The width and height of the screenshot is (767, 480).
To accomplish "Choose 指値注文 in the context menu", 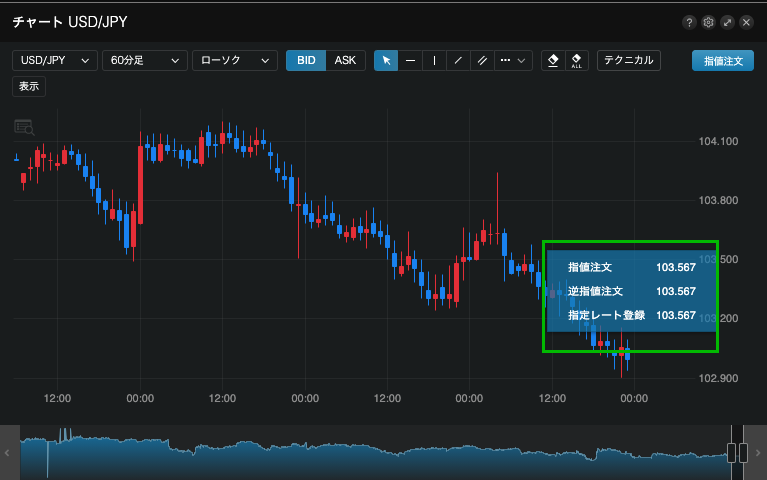I will pyautogui.click(x=632, y=267).
